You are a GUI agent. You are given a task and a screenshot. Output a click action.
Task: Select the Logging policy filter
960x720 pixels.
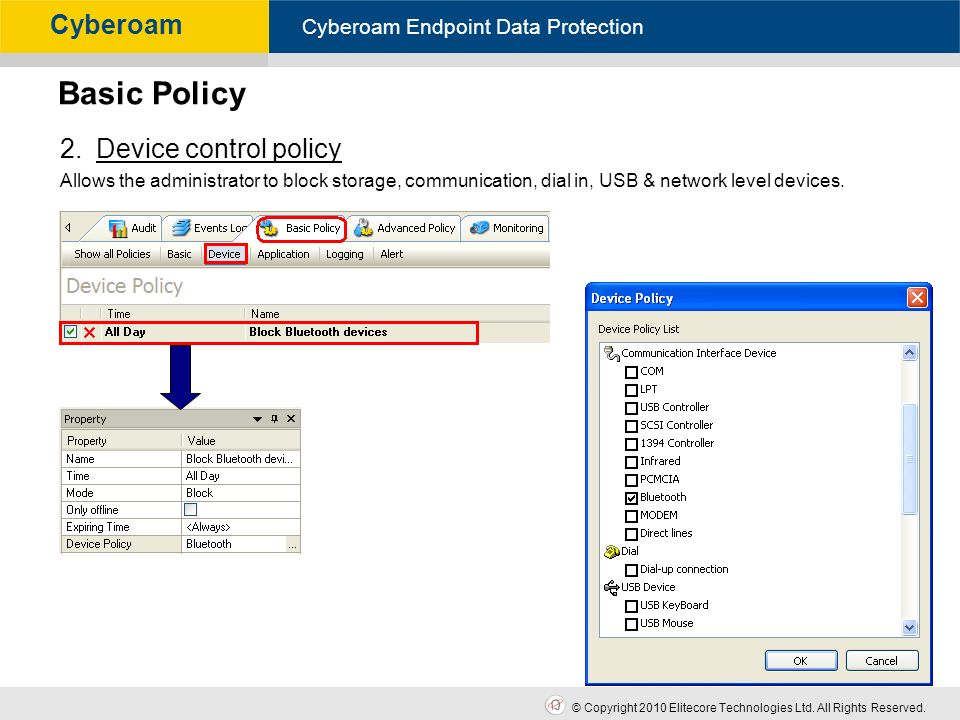pos(344,254)
